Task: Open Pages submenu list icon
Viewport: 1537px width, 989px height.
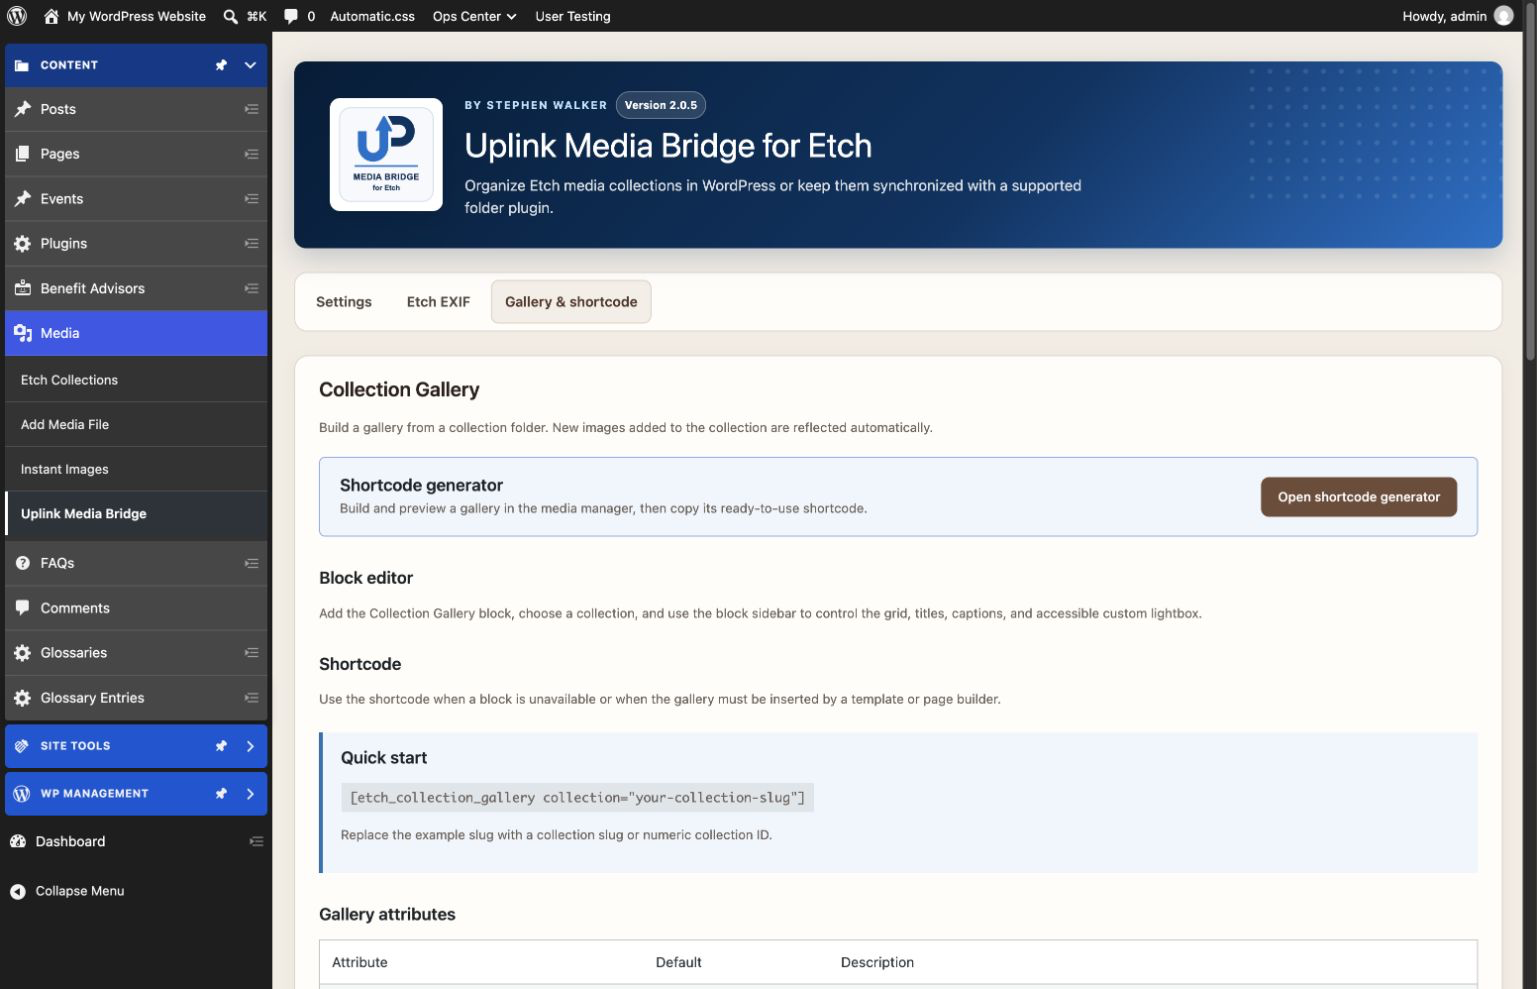Action: click(x=251, y=154)
